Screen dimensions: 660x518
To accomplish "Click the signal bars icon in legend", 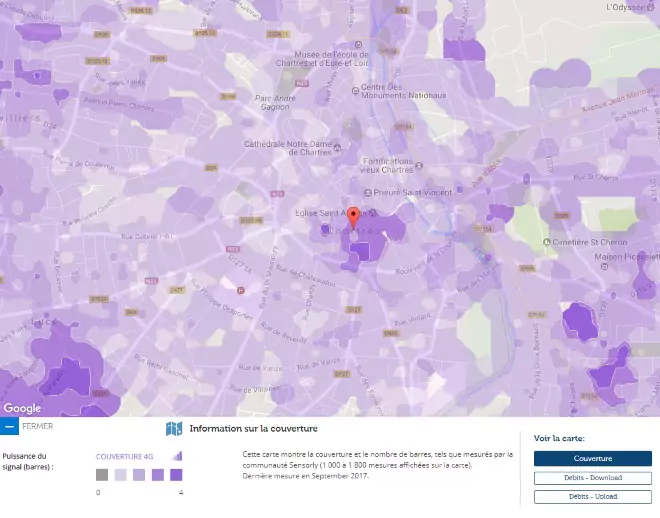I will [x=177, y=455].
